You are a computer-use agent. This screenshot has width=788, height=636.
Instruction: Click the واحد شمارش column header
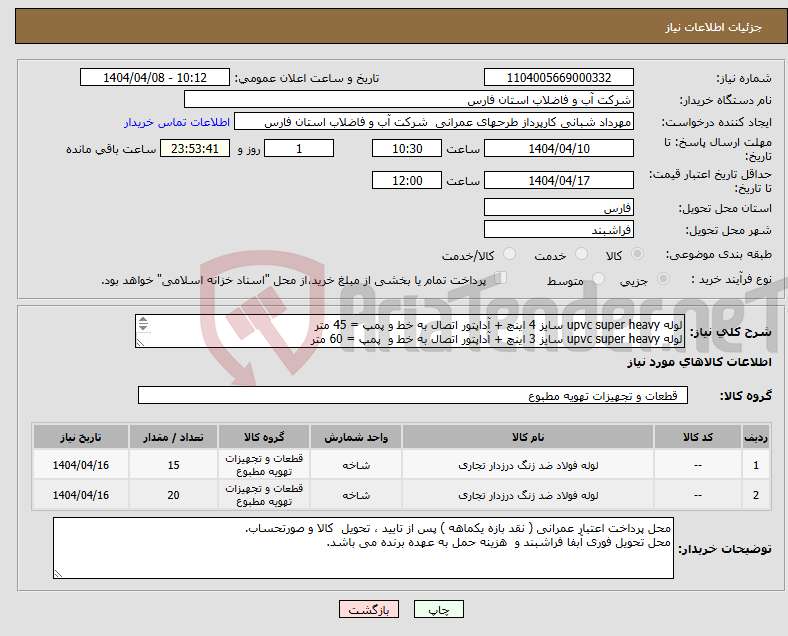point(356,437)
